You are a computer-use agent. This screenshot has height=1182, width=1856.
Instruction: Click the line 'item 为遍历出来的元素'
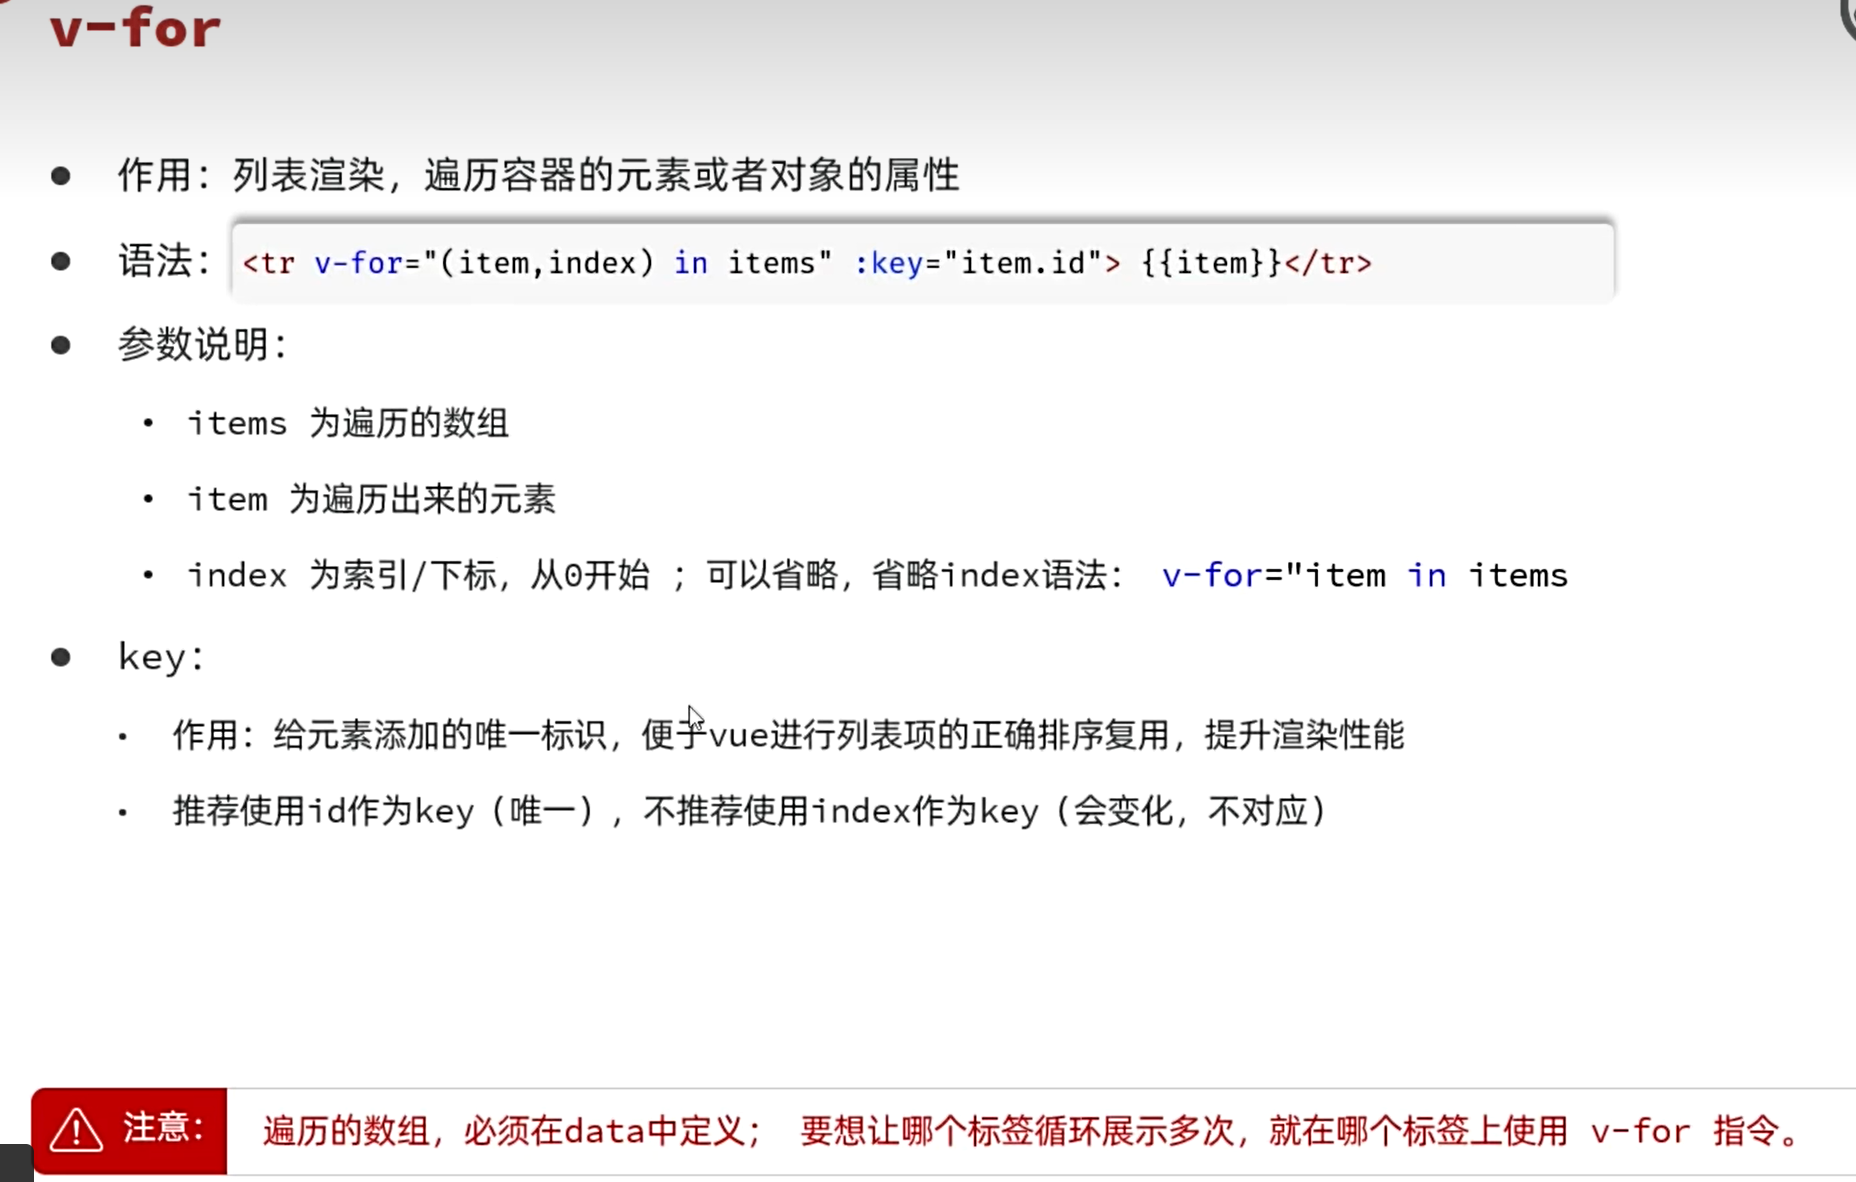[371, 499]
